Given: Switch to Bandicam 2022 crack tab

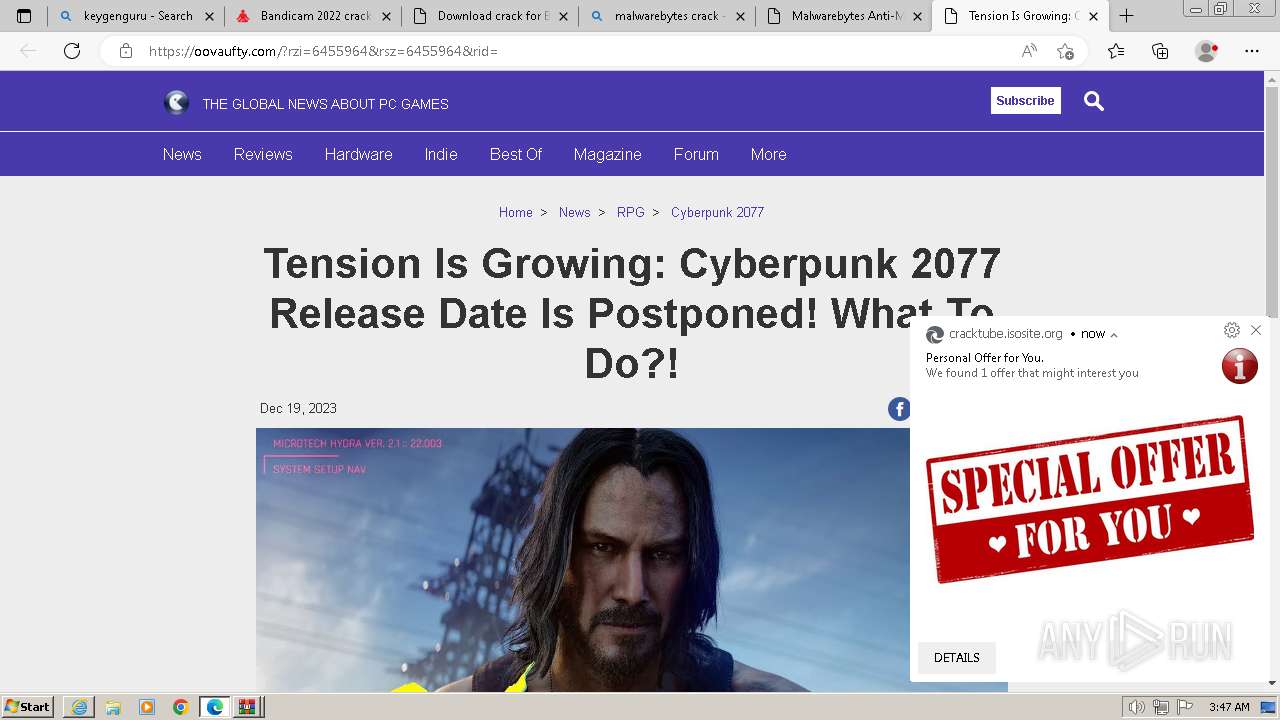Looking at the screenshot, I should coord(315,16).
